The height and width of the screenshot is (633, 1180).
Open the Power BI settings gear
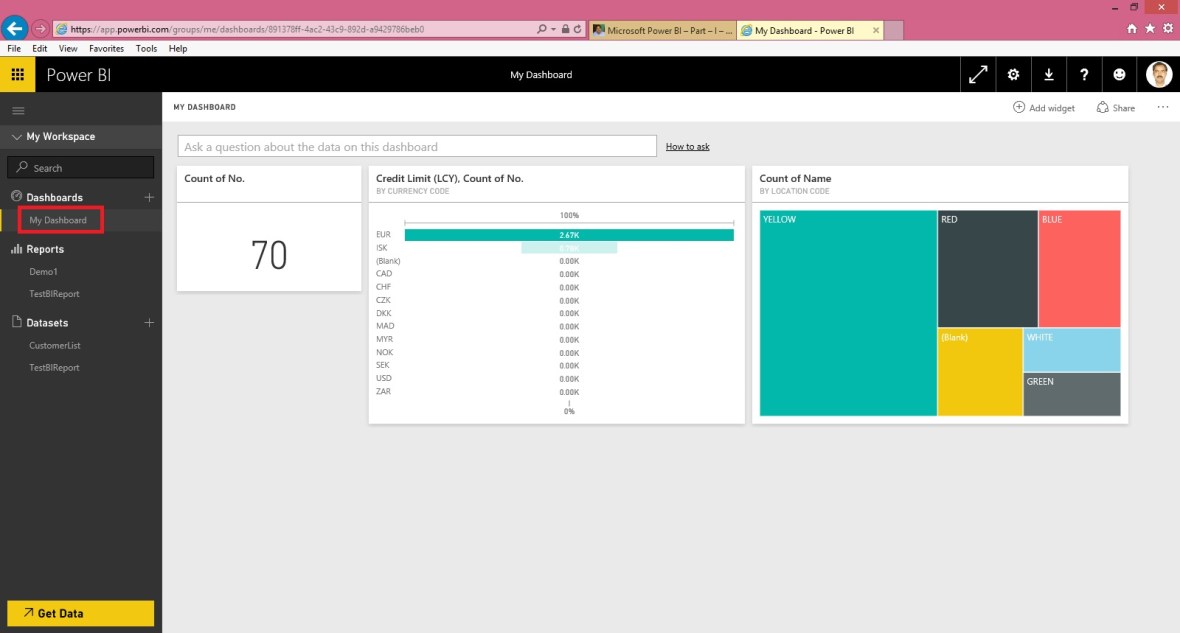[x=1013, y=74]
